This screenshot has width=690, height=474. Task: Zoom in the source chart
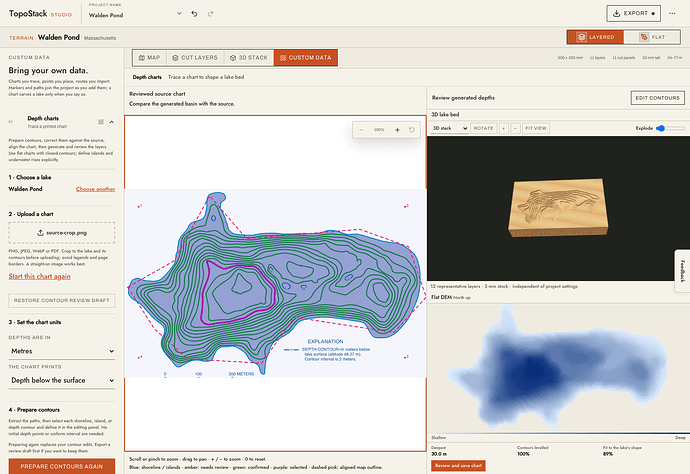(397, 130)
